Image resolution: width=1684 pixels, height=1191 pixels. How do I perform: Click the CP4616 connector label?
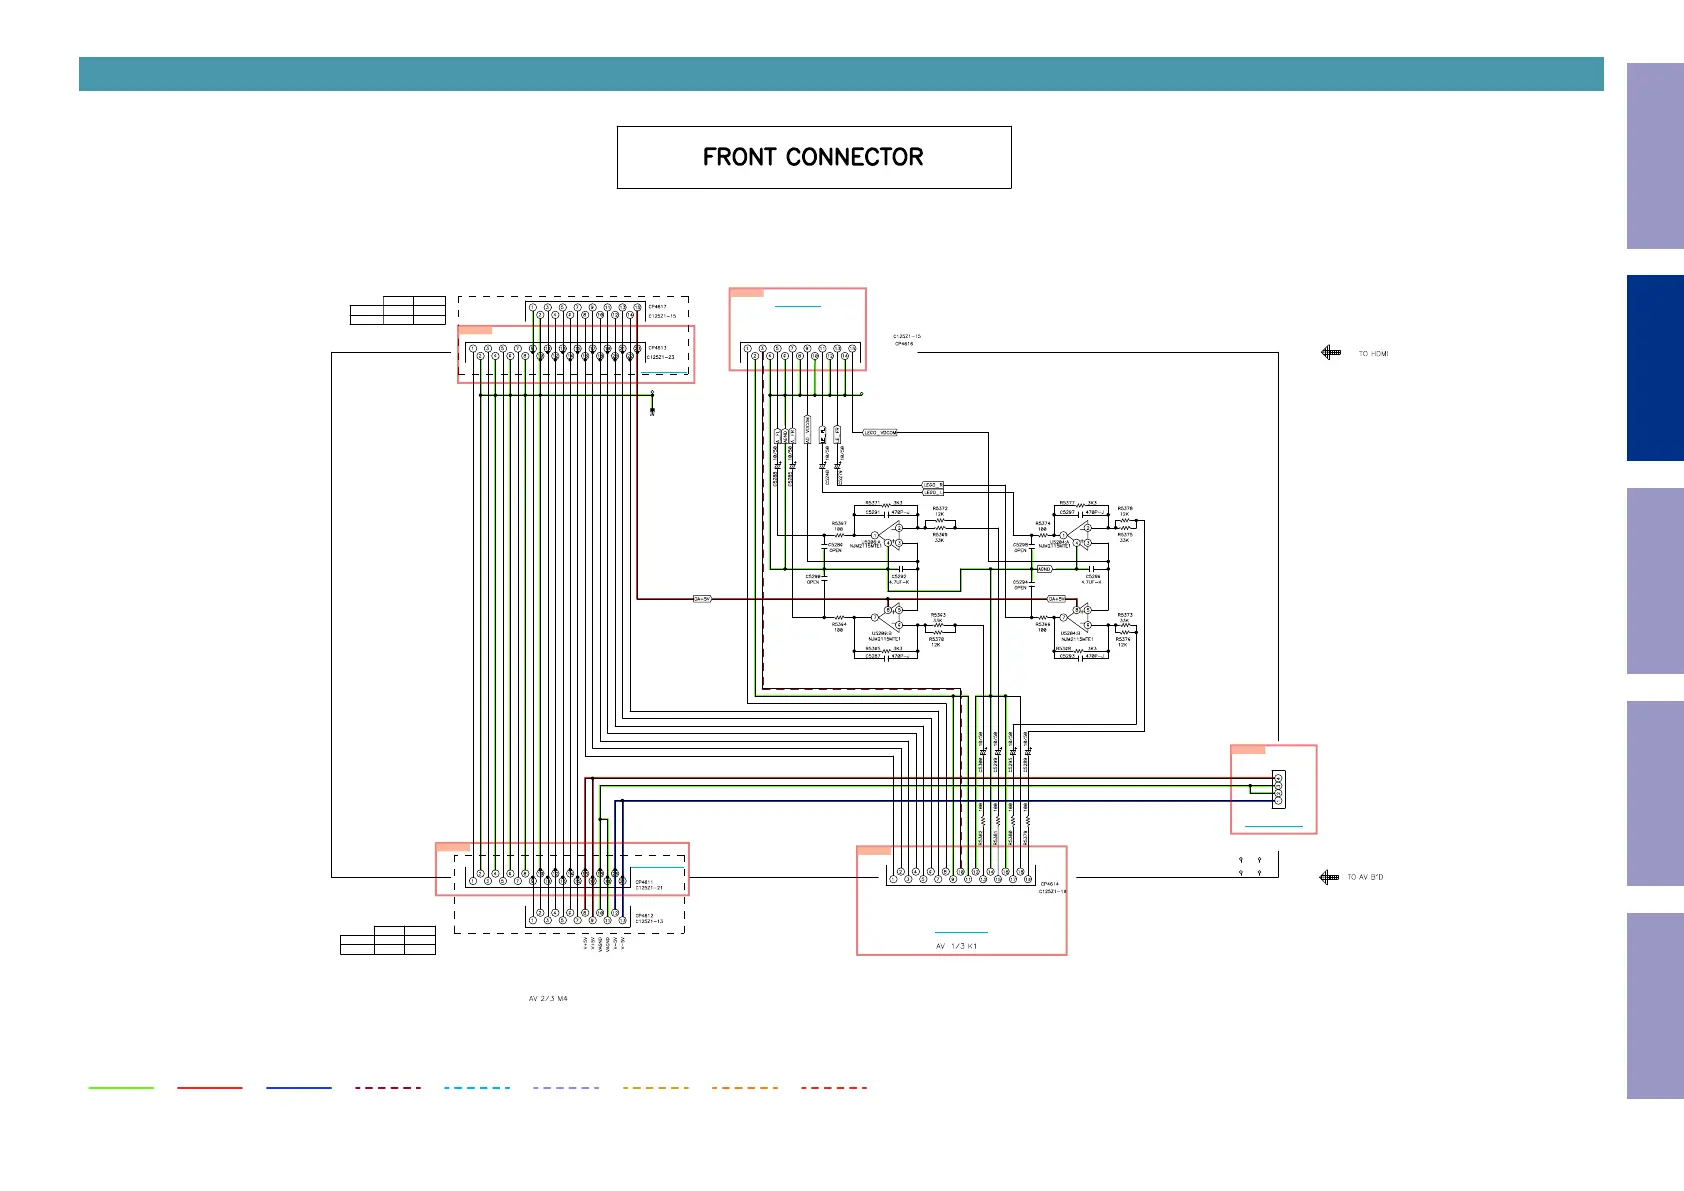[x=904, y=344]
